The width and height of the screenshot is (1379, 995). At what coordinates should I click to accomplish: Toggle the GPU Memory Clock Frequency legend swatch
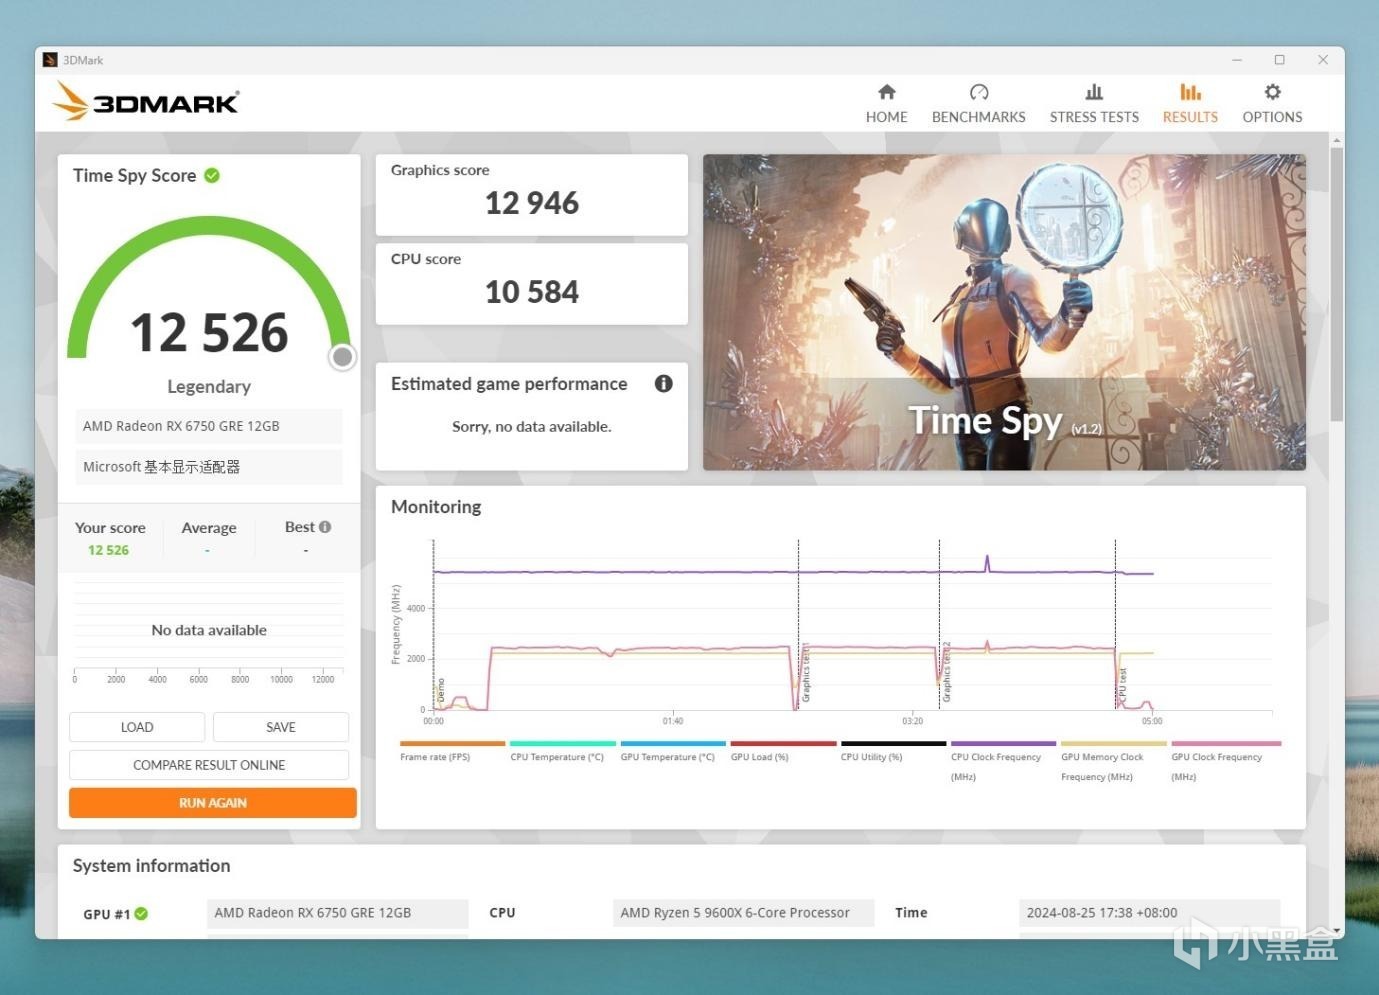[1114, 744]
